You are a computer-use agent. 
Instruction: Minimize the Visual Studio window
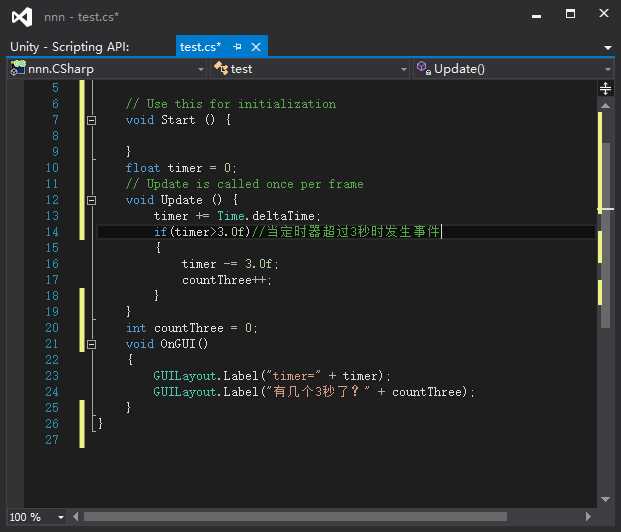click(537, 15)
